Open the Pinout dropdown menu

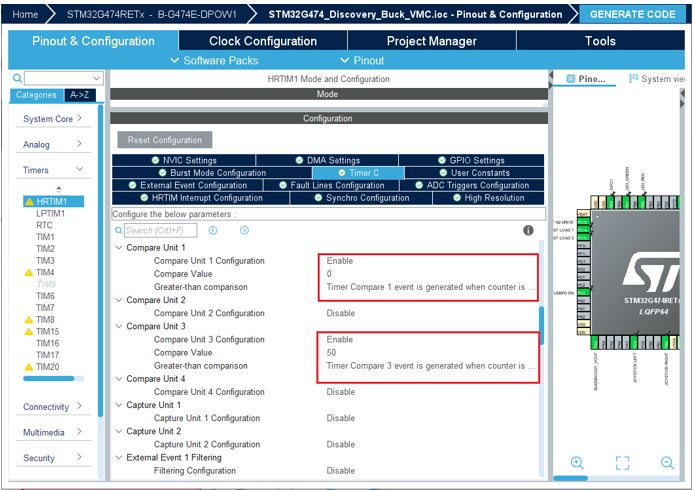[362, 61]
